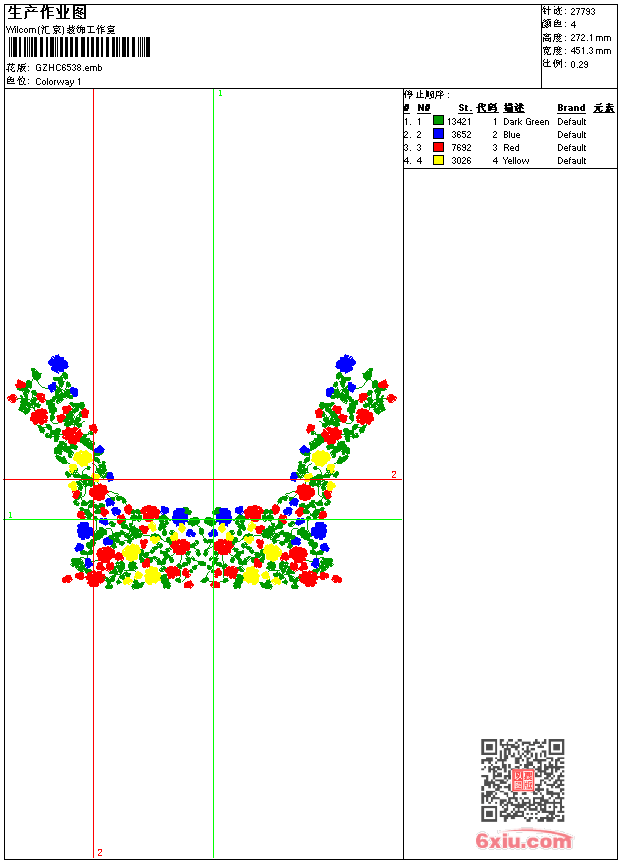Screen dimensions: 620x860
Task: Select the Yellow row description text
Action: 516,160
